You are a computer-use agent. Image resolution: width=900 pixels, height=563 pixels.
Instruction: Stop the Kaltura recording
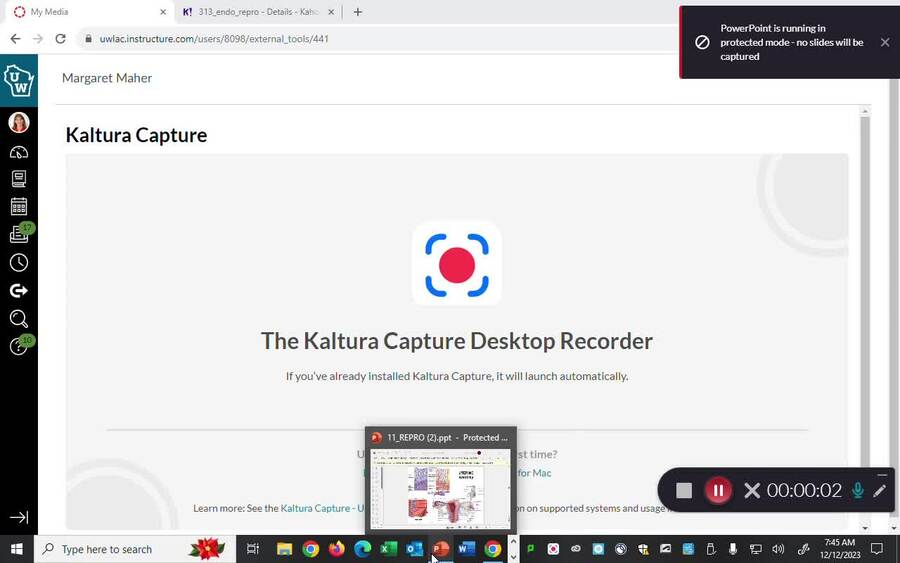[684, 491]
